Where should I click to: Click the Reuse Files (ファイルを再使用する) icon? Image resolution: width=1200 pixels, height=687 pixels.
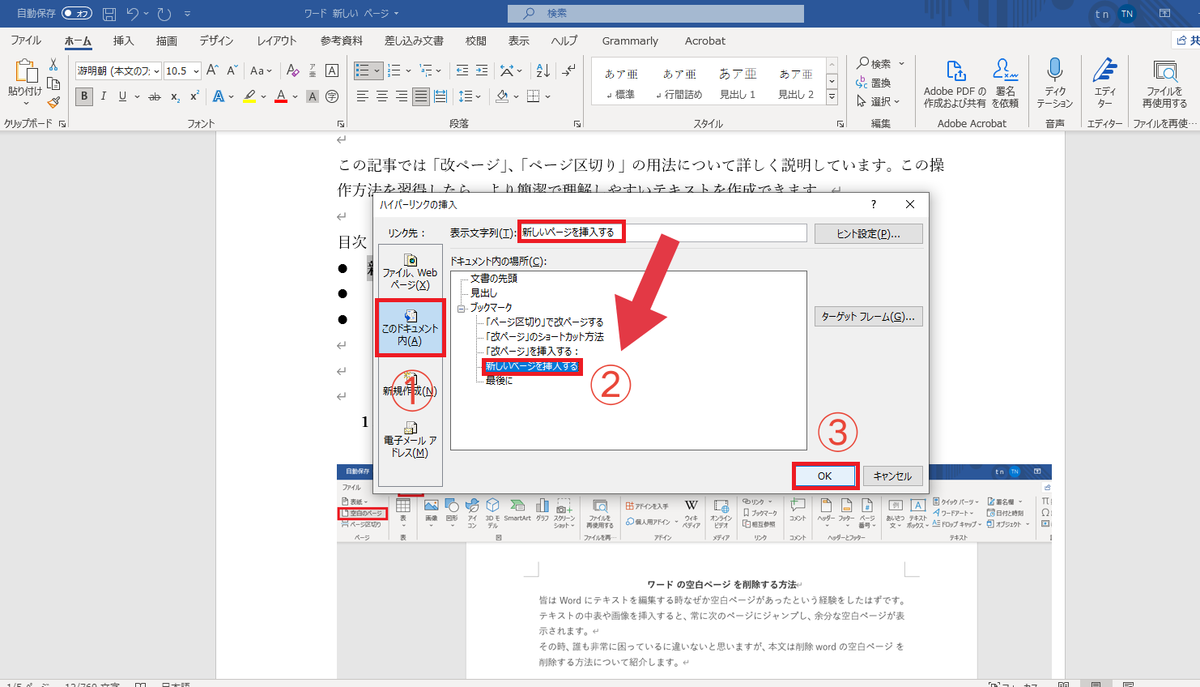pyautogui.click(x=1166, y=84)
